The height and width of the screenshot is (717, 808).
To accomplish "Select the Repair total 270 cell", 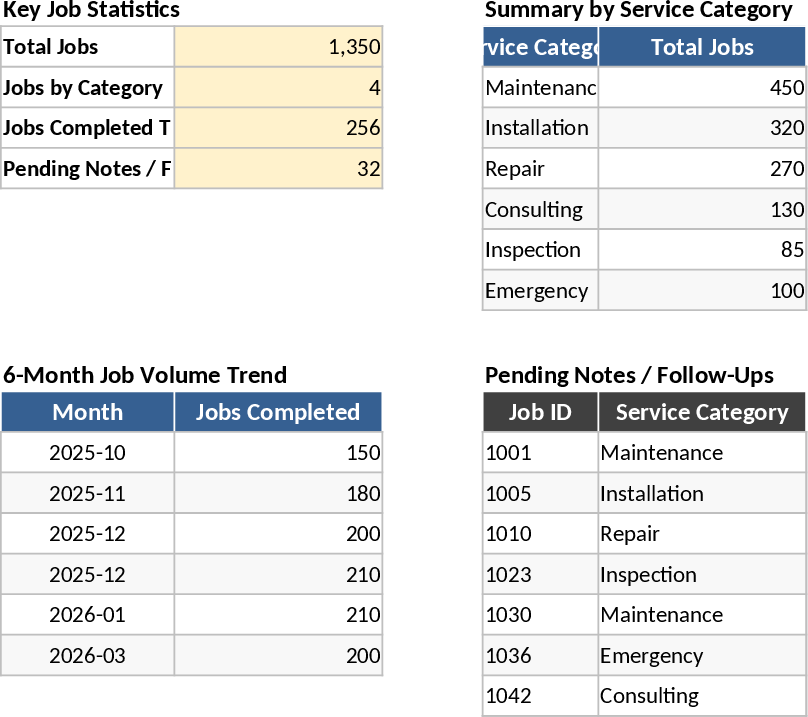I will click(x=702, y=169).
